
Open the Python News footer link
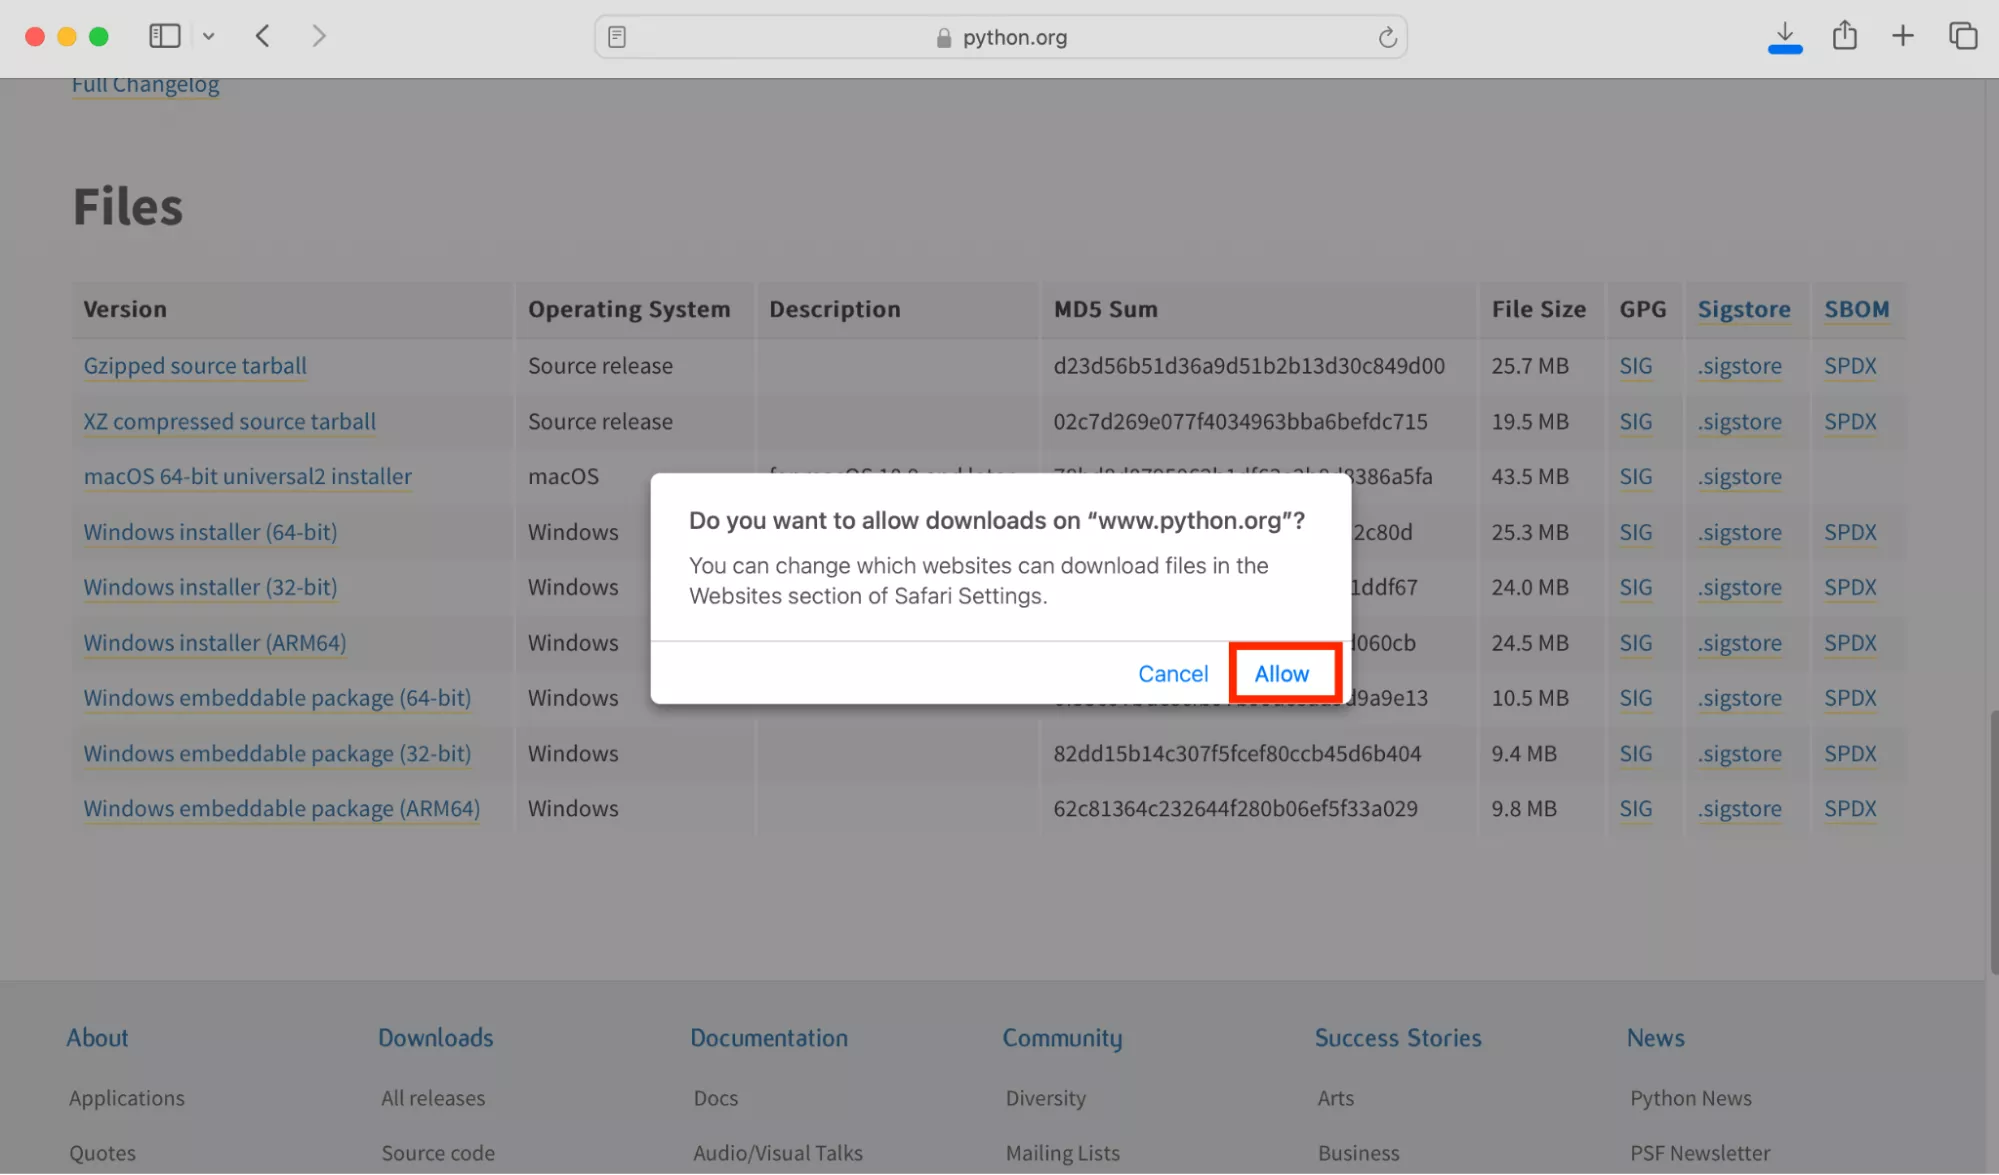(x=1691, y=1098)
